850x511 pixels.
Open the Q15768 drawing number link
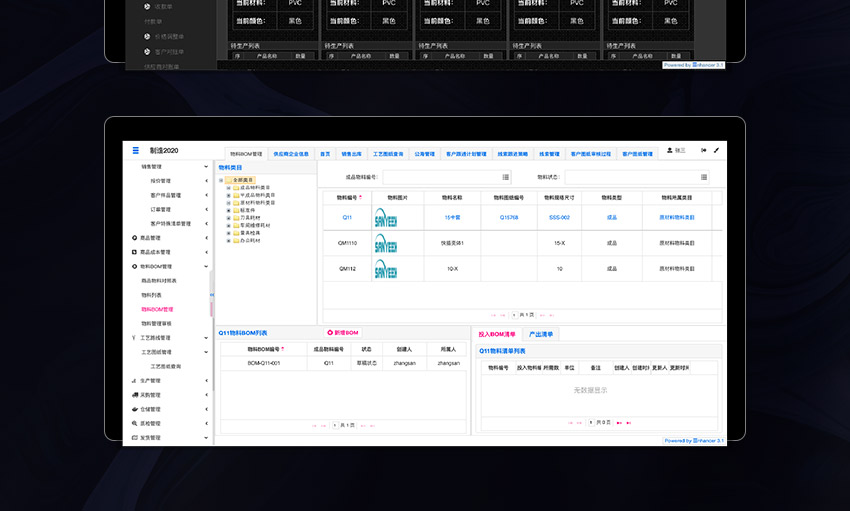508,218
